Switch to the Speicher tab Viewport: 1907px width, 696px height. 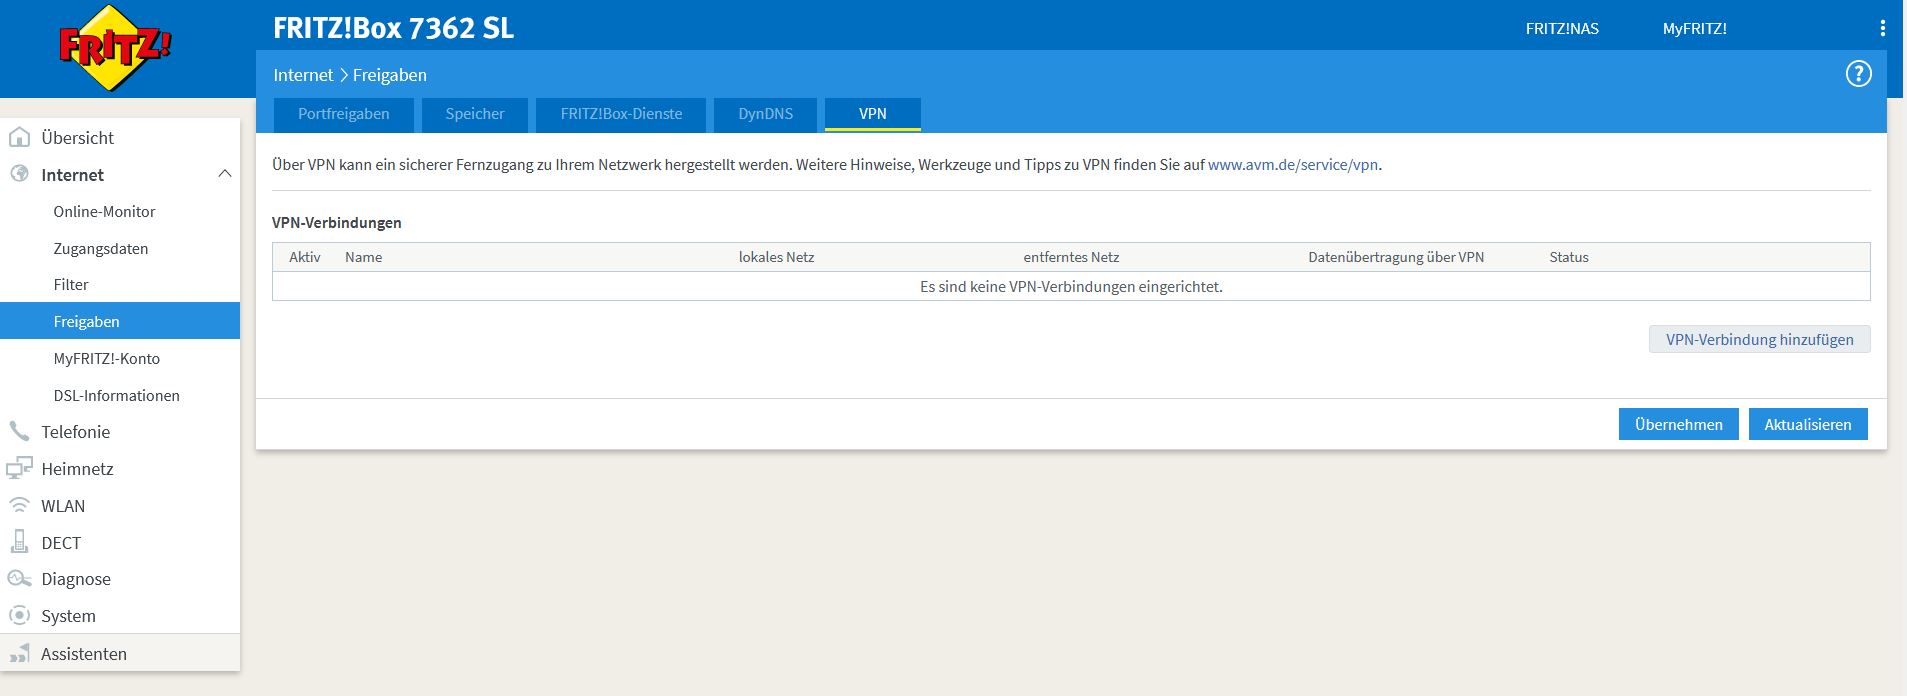click(475, 114)
